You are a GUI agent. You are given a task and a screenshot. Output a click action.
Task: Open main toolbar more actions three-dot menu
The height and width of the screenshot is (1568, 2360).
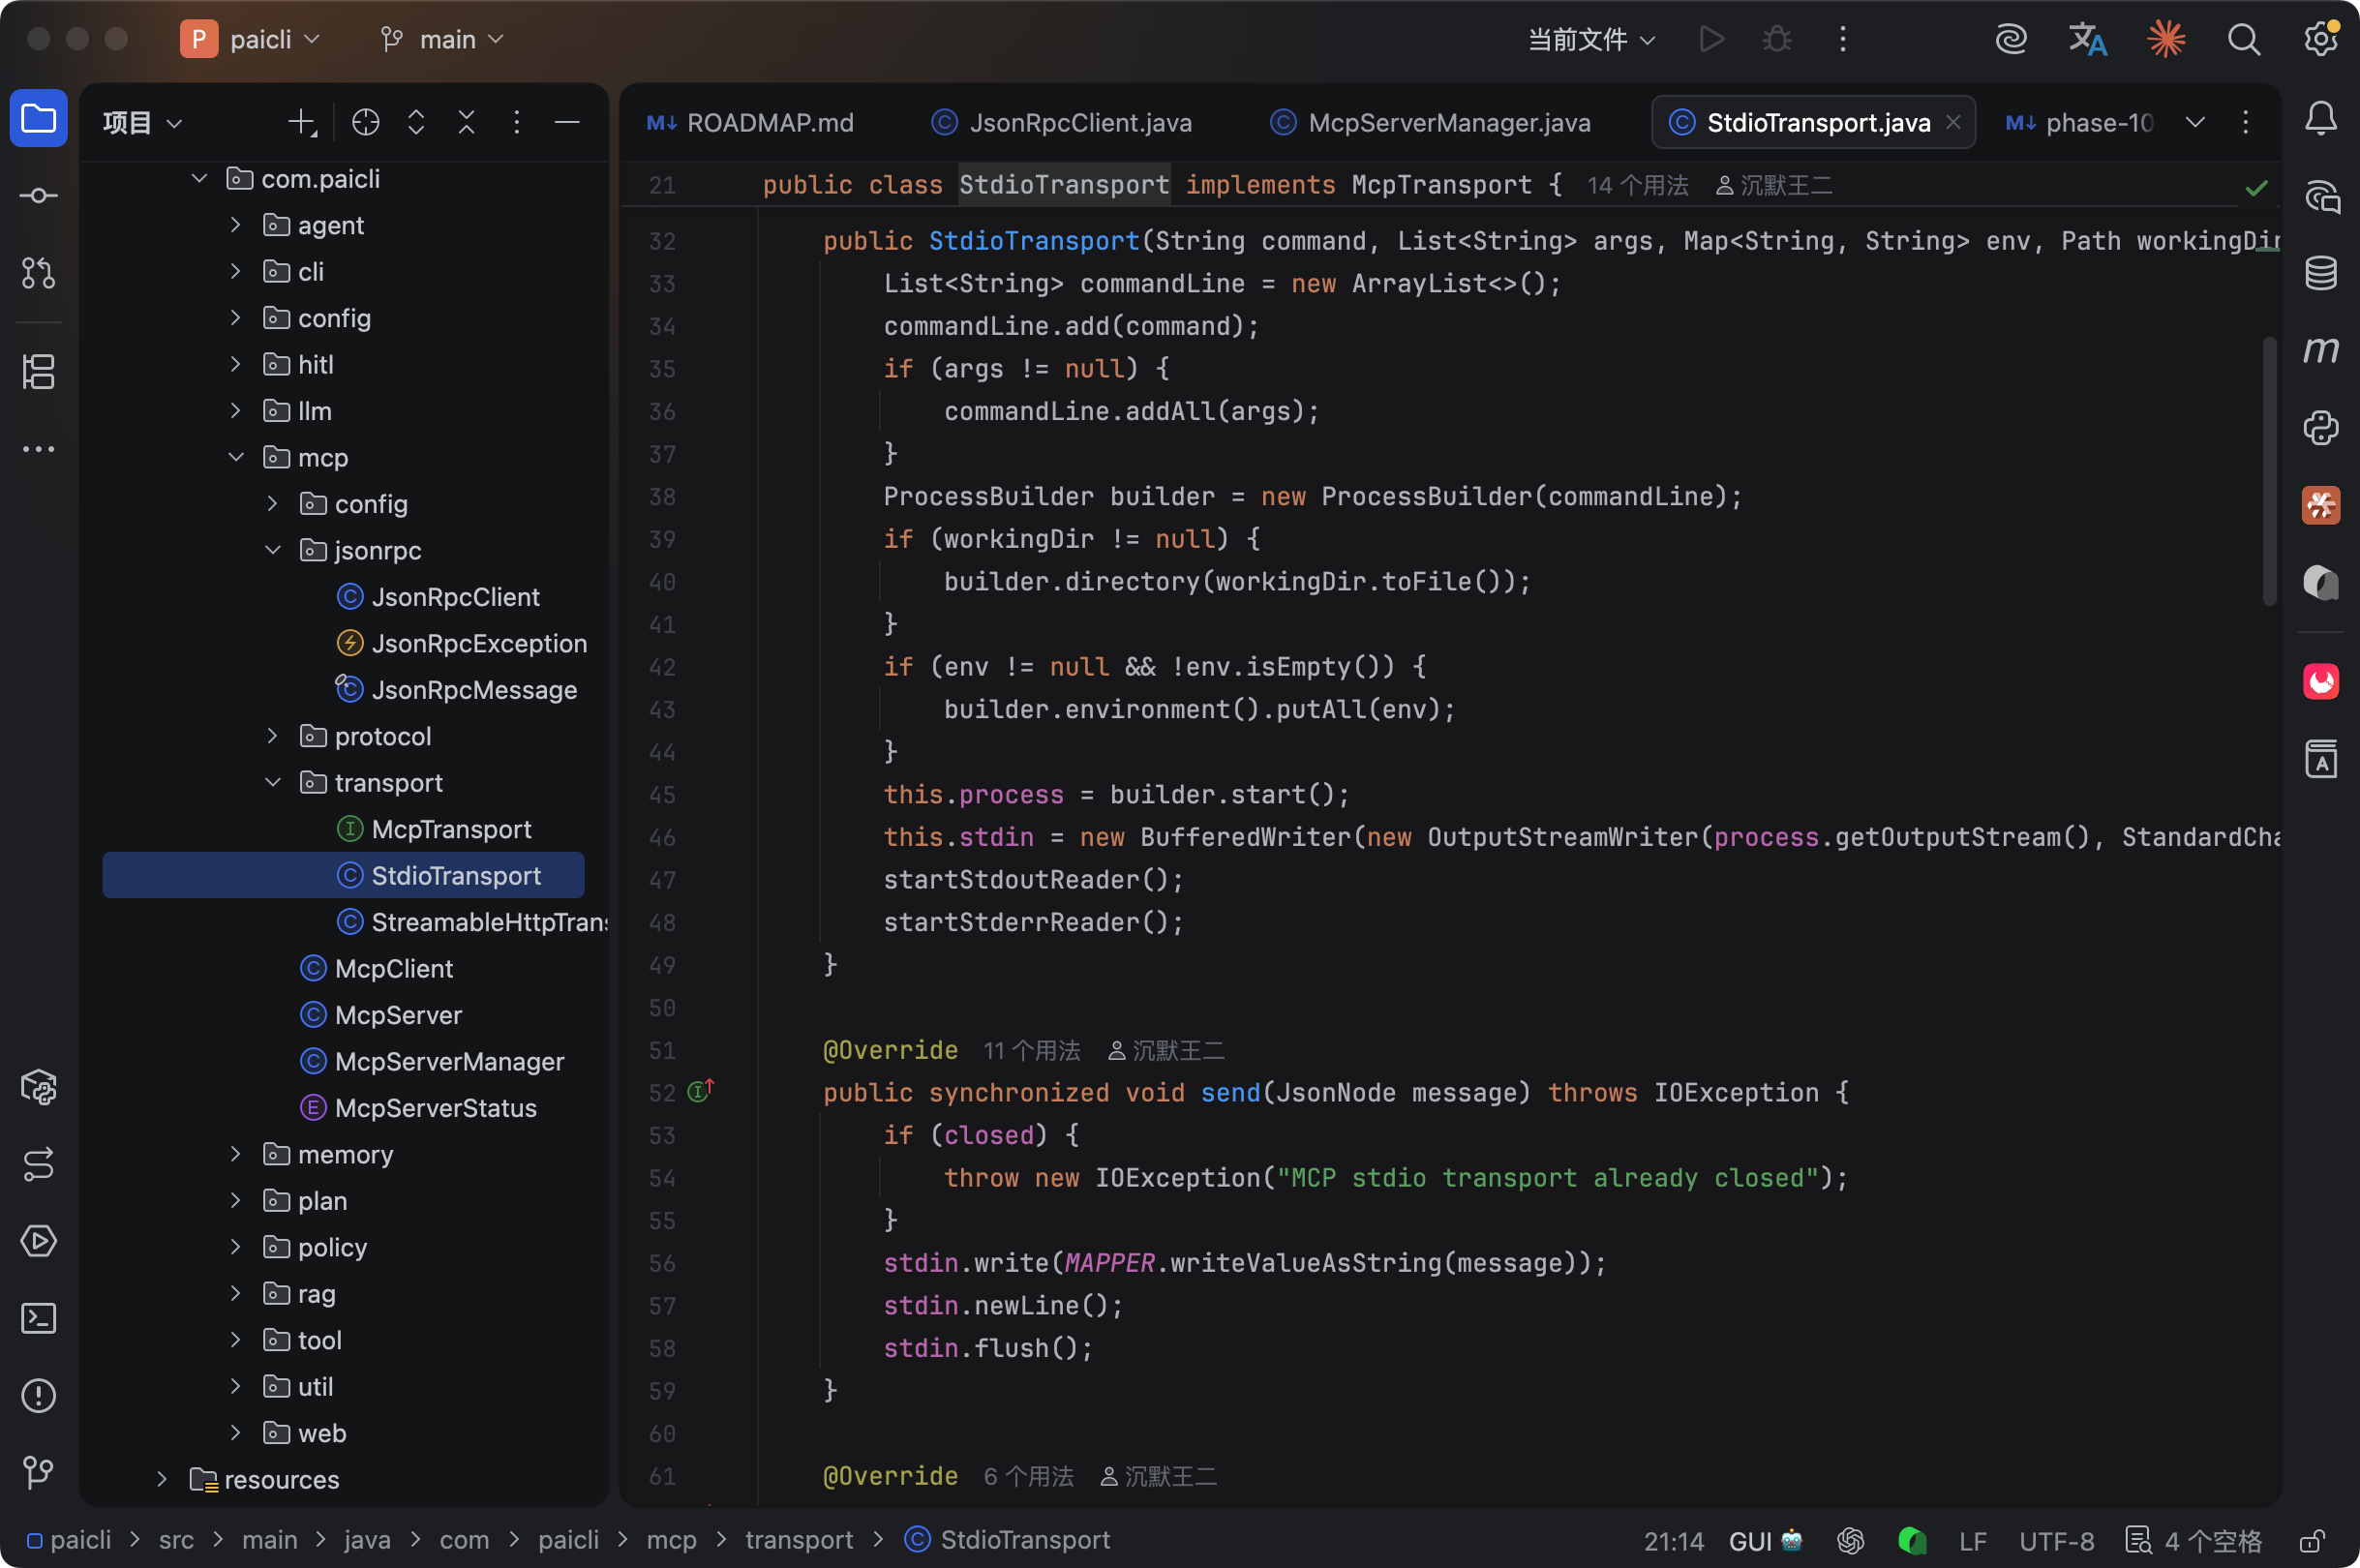click(x=1842, y=39)
